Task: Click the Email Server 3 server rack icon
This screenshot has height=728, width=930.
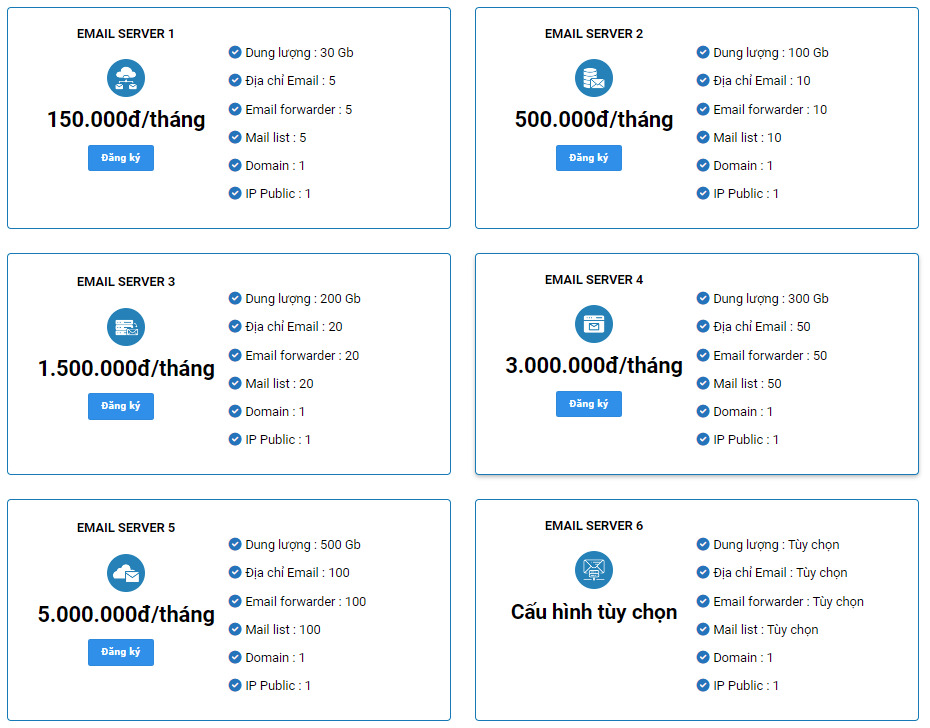Action: coord(126,327)
